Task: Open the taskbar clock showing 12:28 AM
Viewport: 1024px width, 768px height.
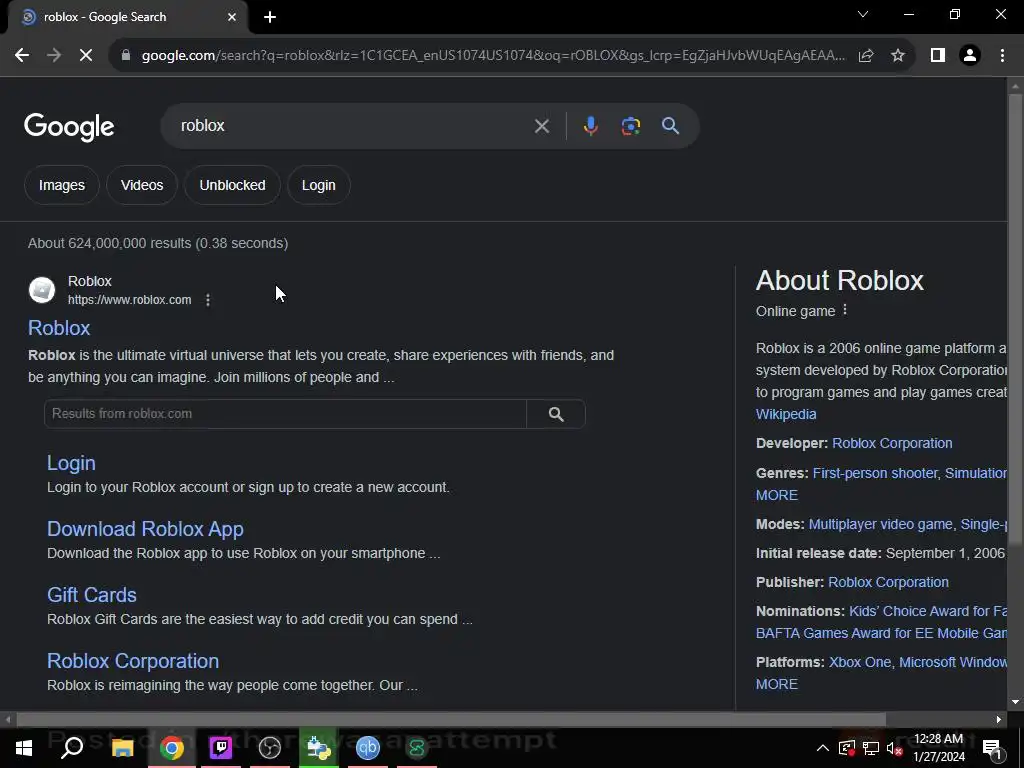Action: 938,748
